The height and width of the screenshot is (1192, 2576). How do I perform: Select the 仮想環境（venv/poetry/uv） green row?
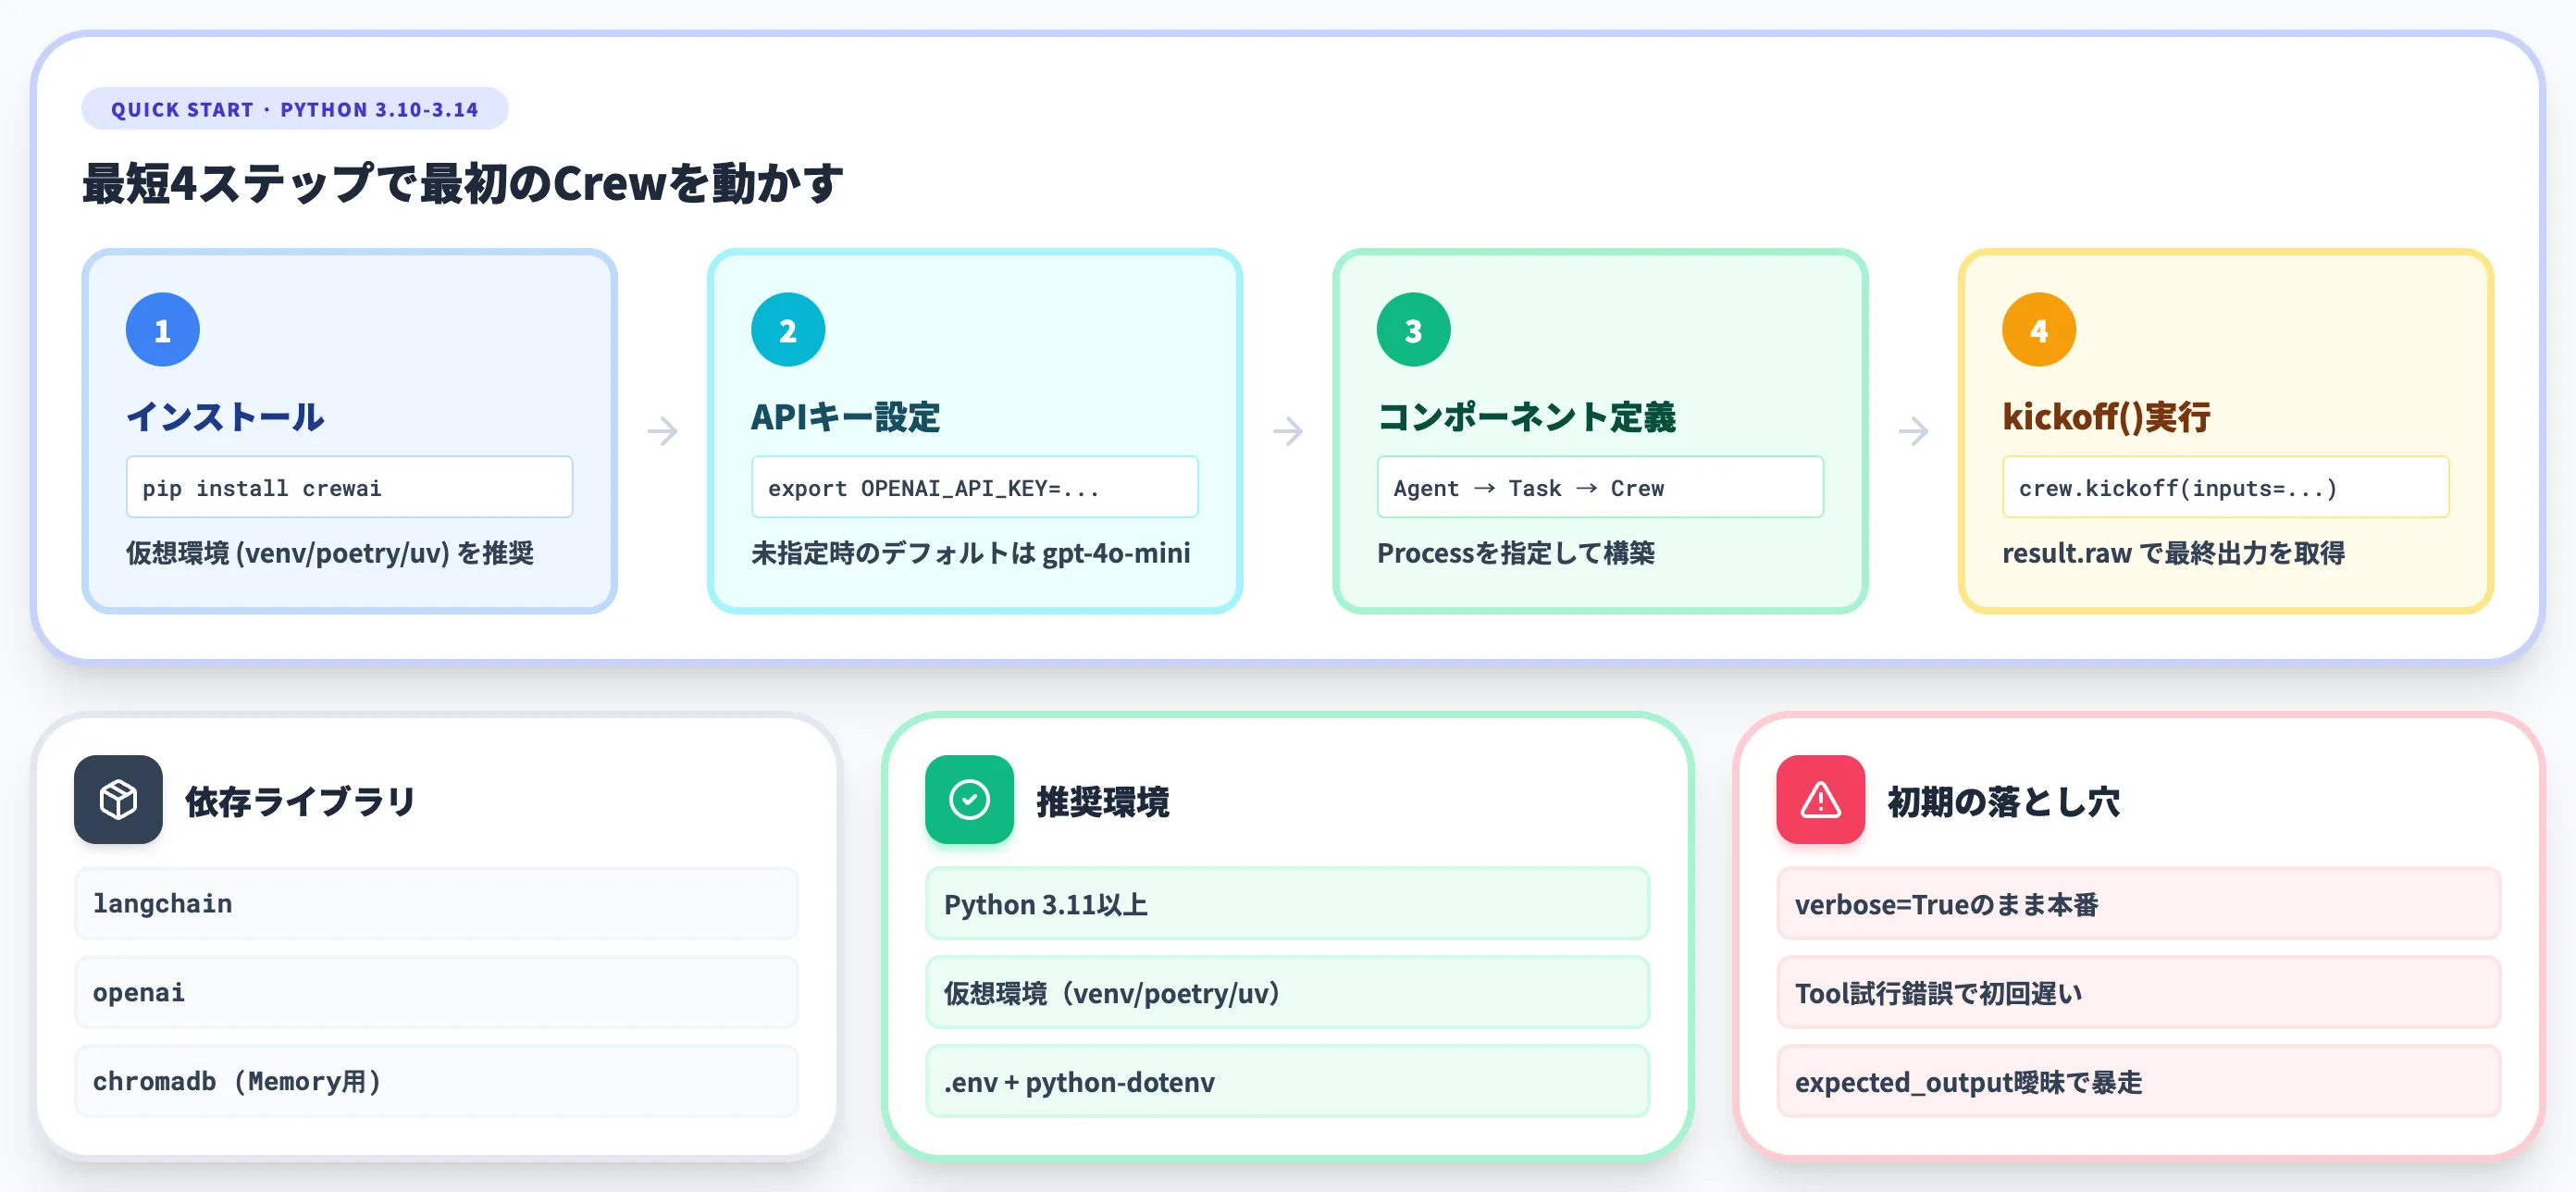pyautogui.click(x=1287, y=992)
